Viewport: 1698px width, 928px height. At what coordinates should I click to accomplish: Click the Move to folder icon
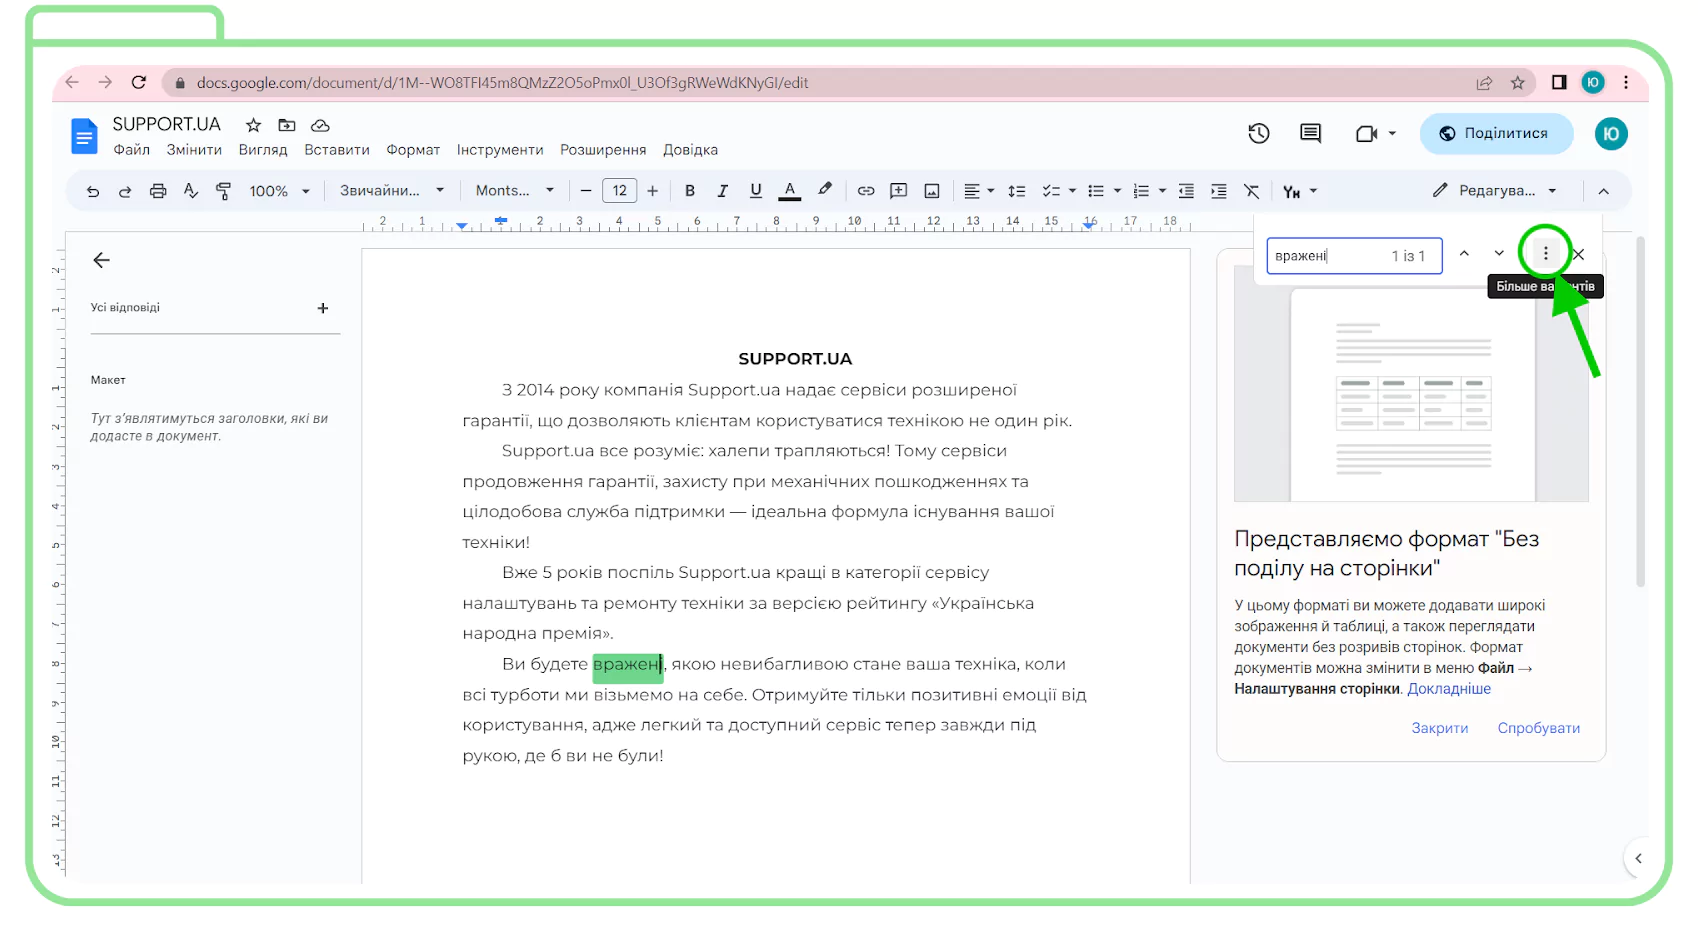pos(287,125)
